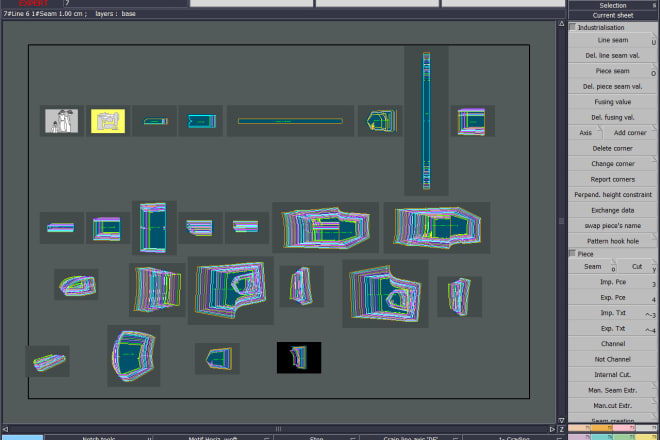Select Report corners
Viewport: 660px width, 440px height.
pyautogui.click(x=612, y=179)
